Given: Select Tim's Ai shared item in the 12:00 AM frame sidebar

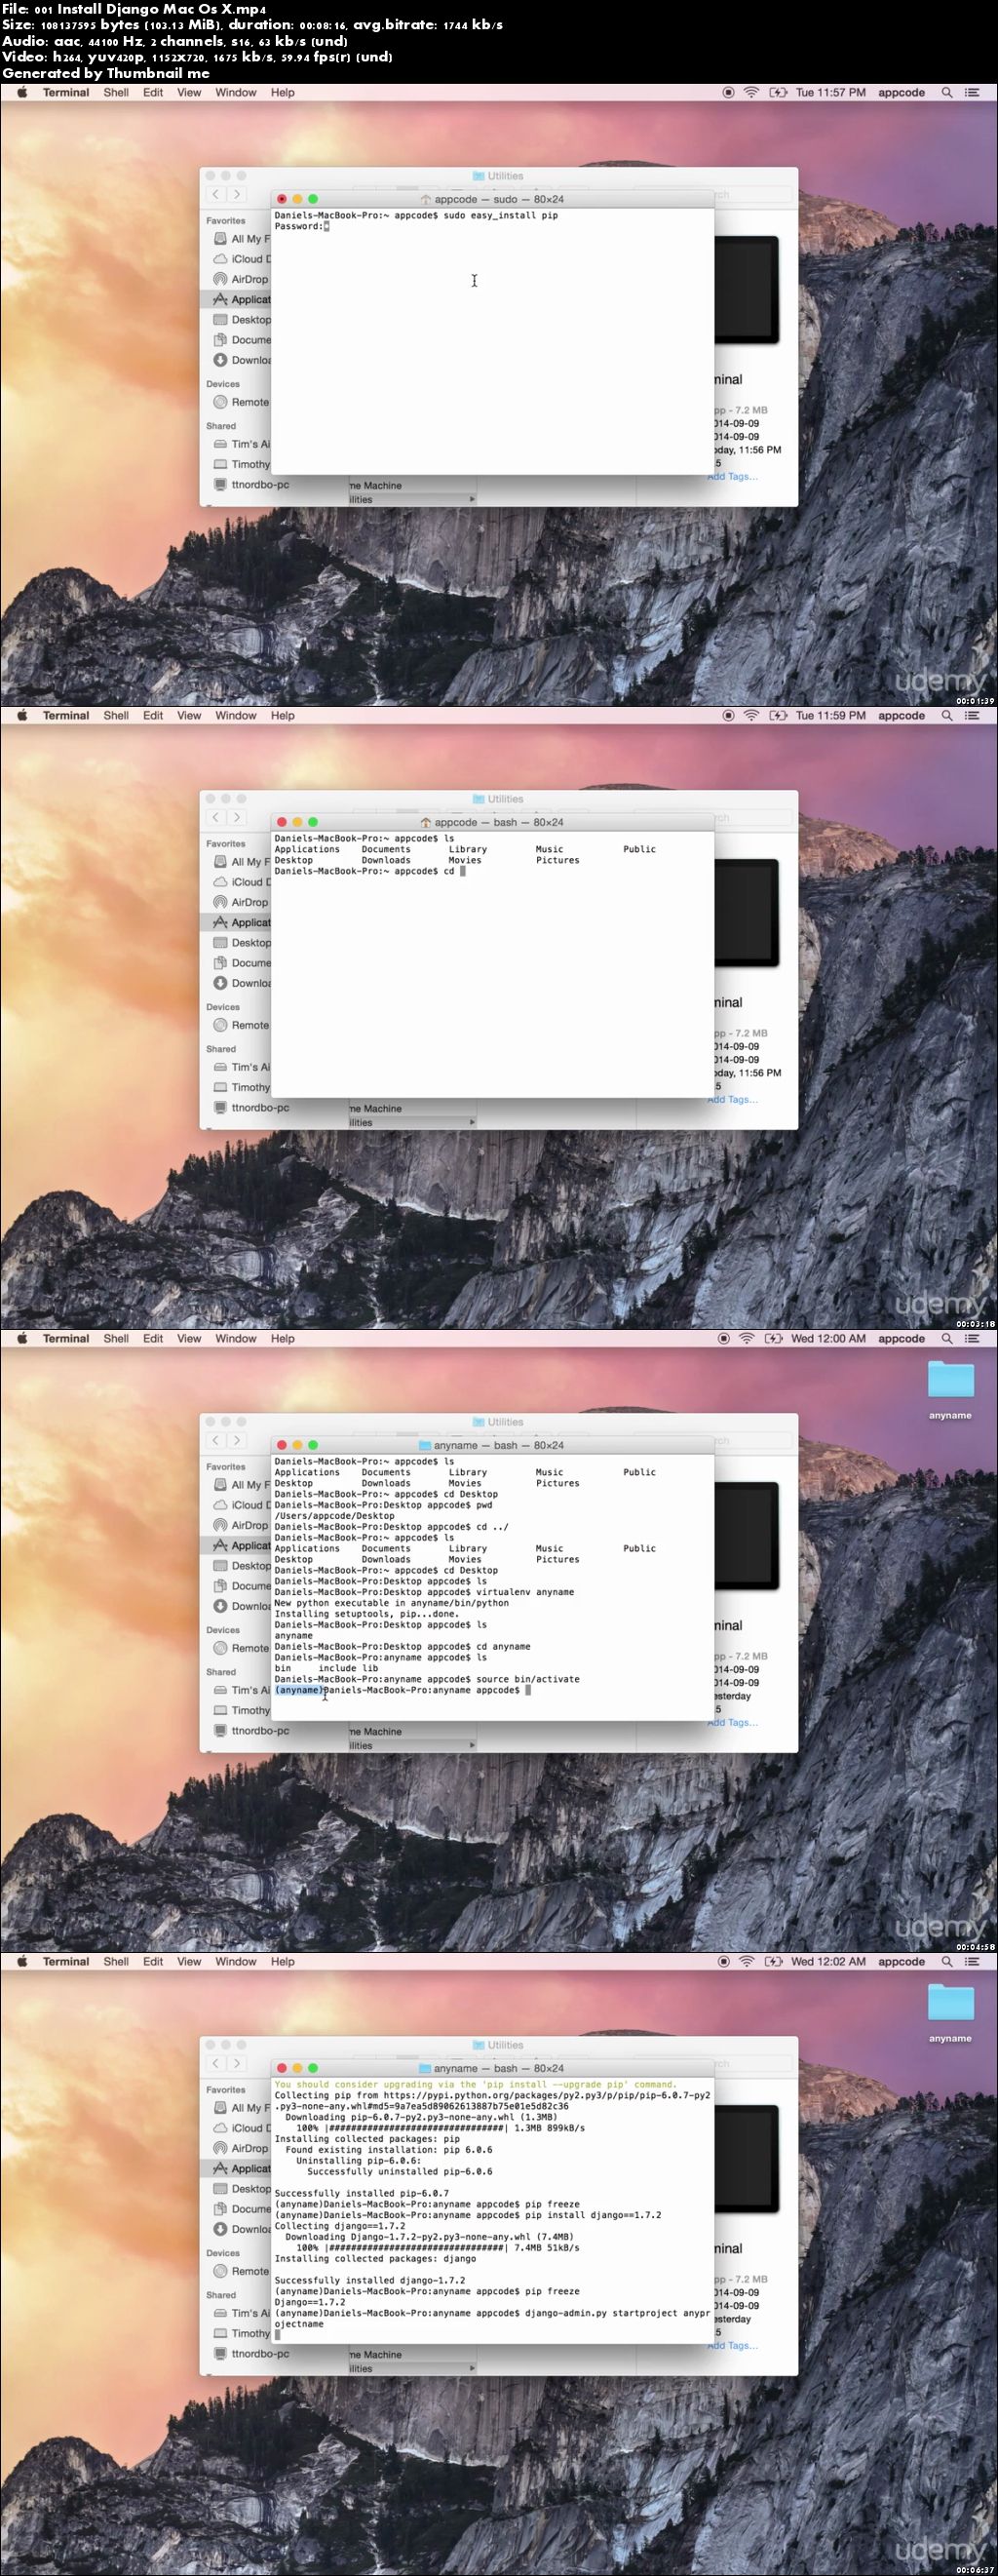Looking at the screenshot, I should tap(241, 1690).
